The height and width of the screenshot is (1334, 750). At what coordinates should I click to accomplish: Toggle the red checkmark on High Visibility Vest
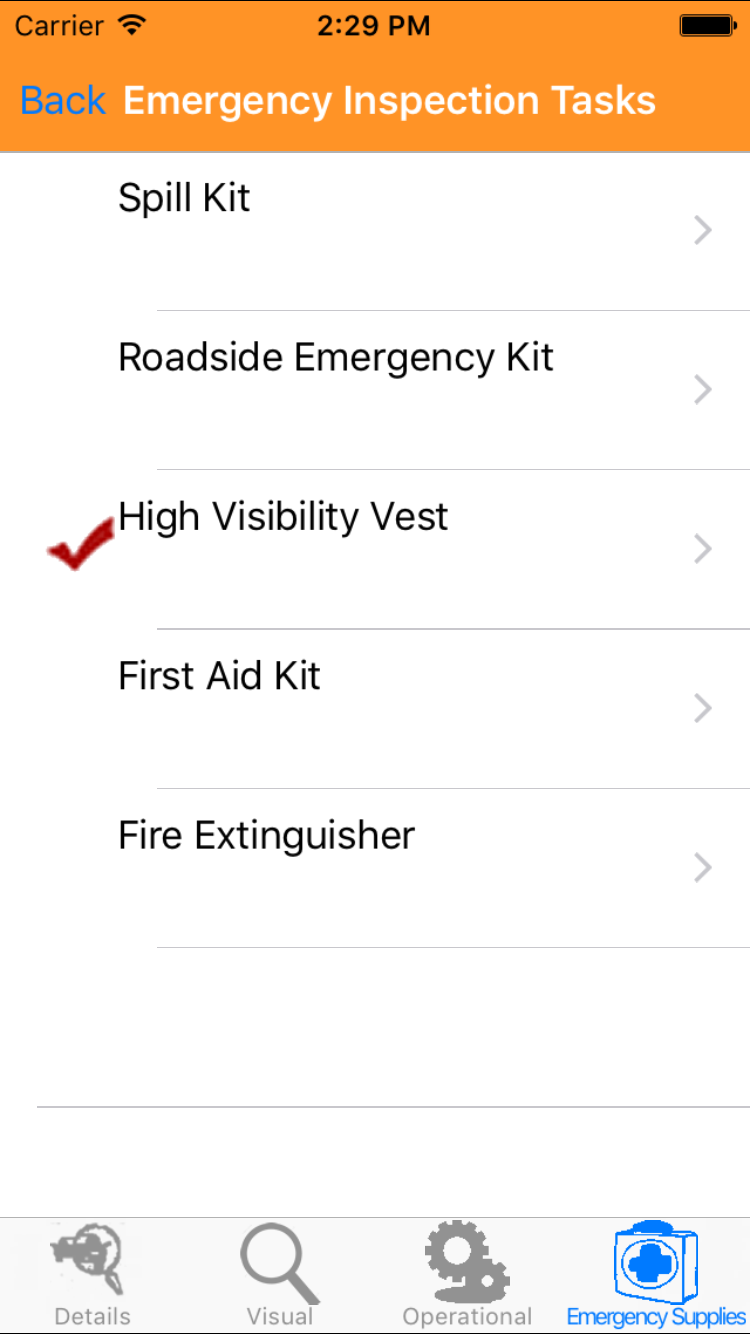click(80, 545)
